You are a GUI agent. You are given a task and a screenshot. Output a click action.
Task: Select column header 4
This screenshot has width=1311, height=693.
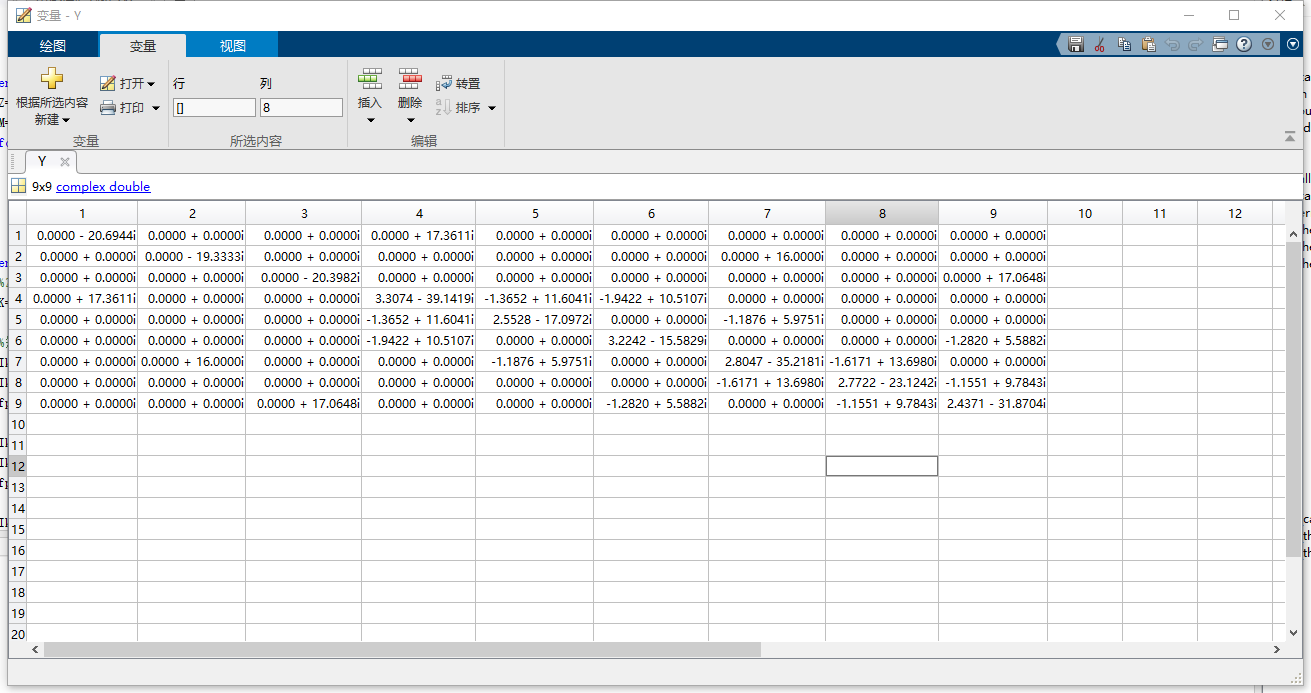point(419,213)
